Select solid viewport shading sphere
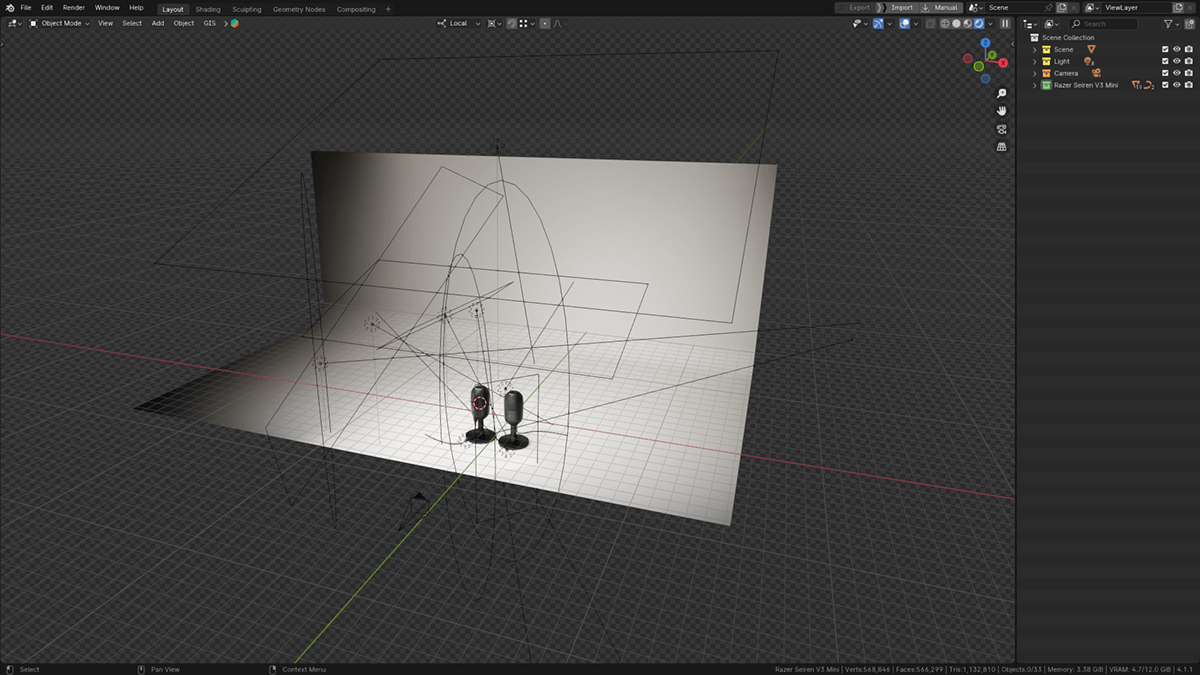Image resolution: width=1200 pixels, height=675 pixels. pos(956,23)
